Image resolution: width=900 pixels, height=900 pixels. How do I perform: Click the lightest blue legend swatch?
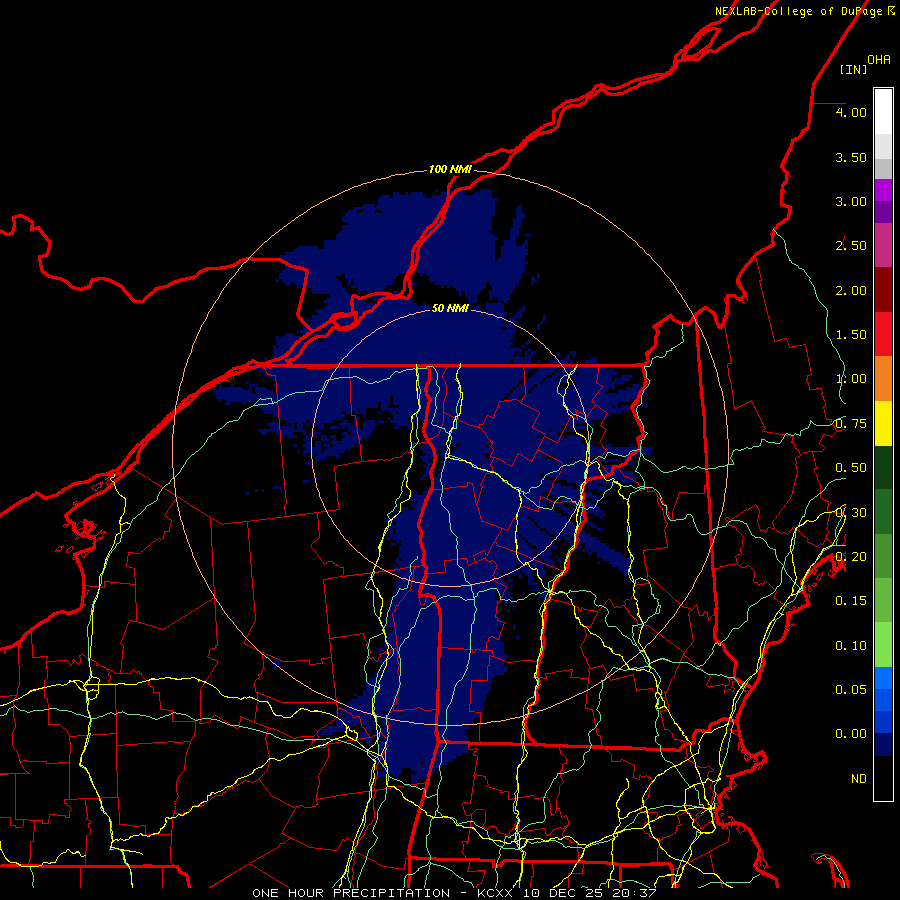point(883,678)
